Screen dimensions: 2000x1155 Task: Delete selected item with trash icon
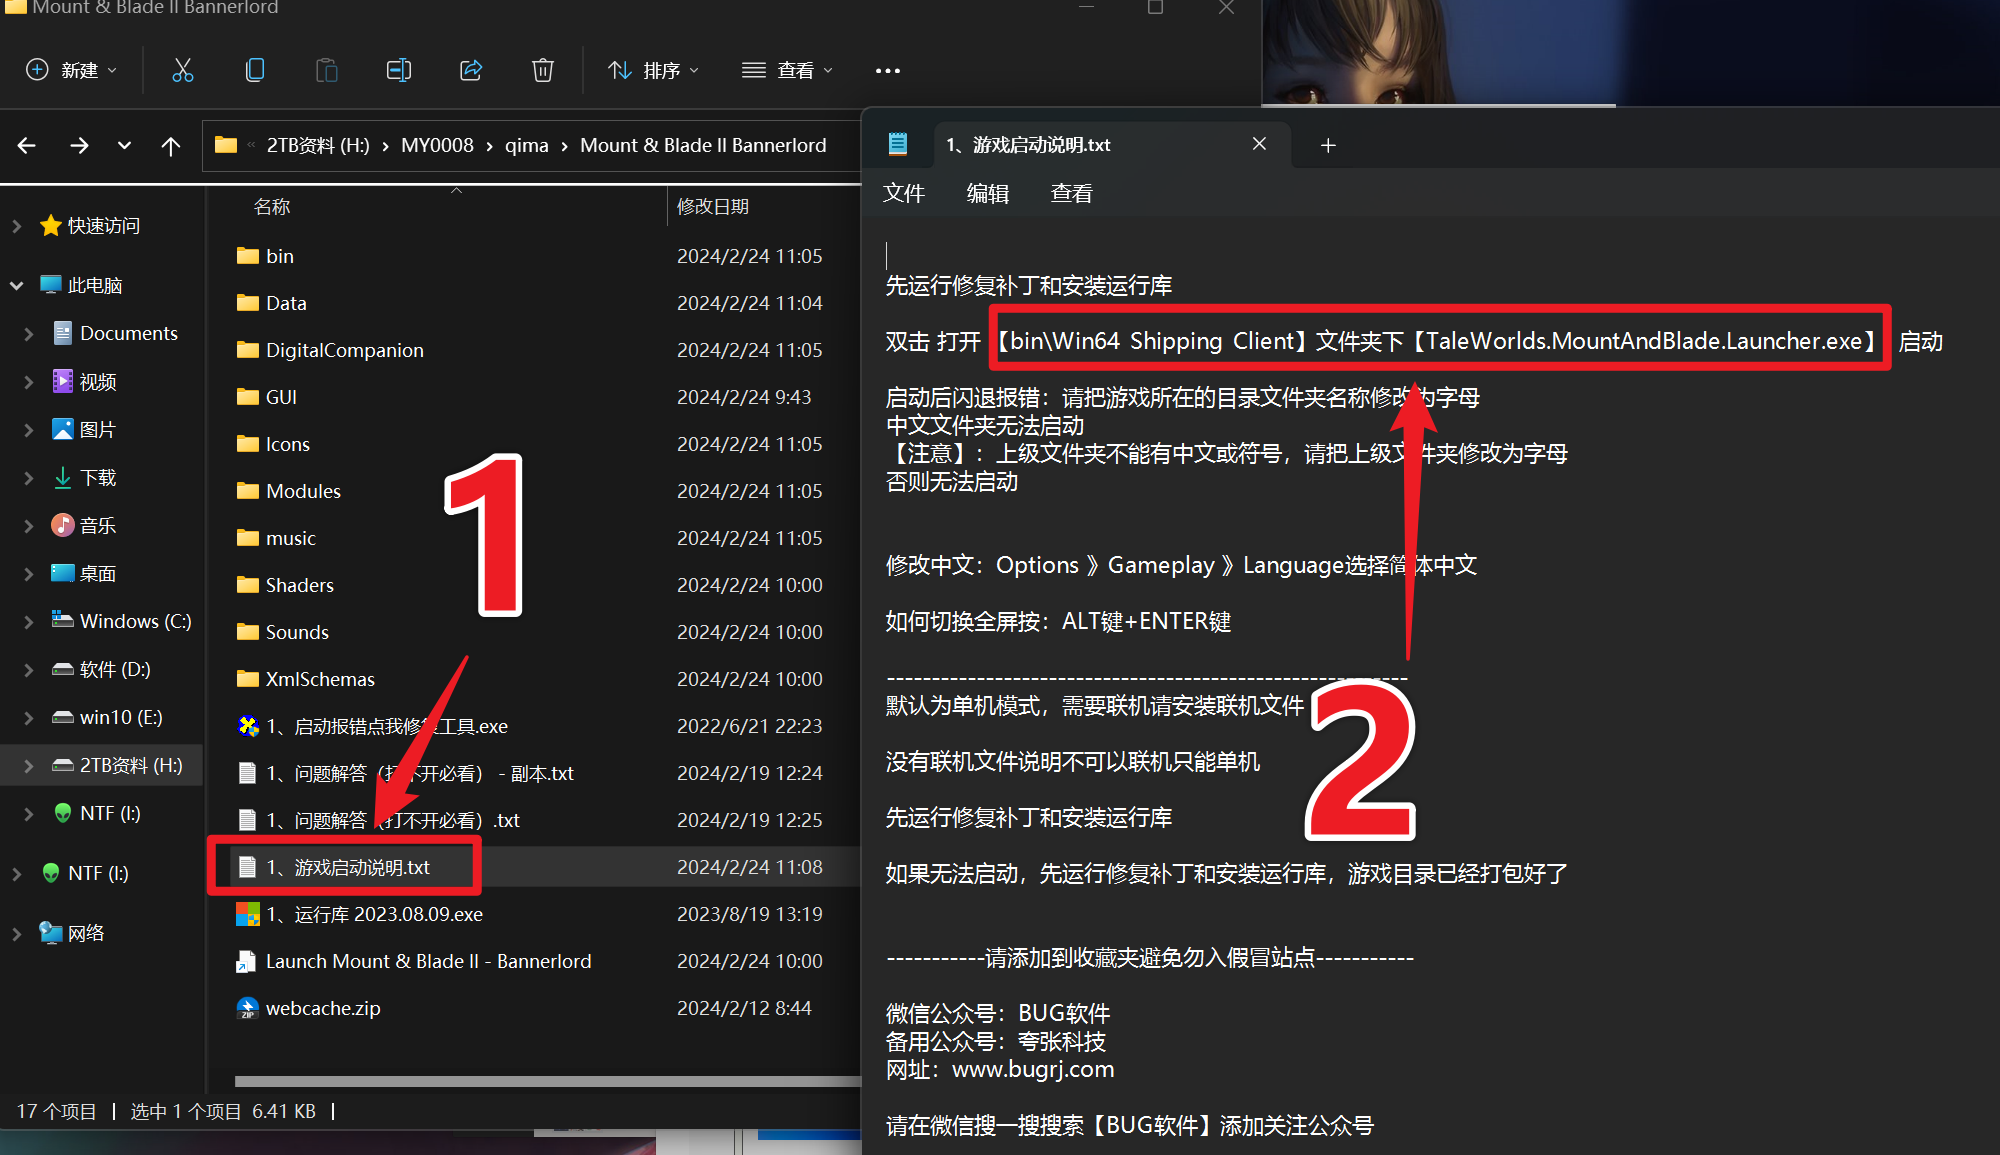click(543, 70)
